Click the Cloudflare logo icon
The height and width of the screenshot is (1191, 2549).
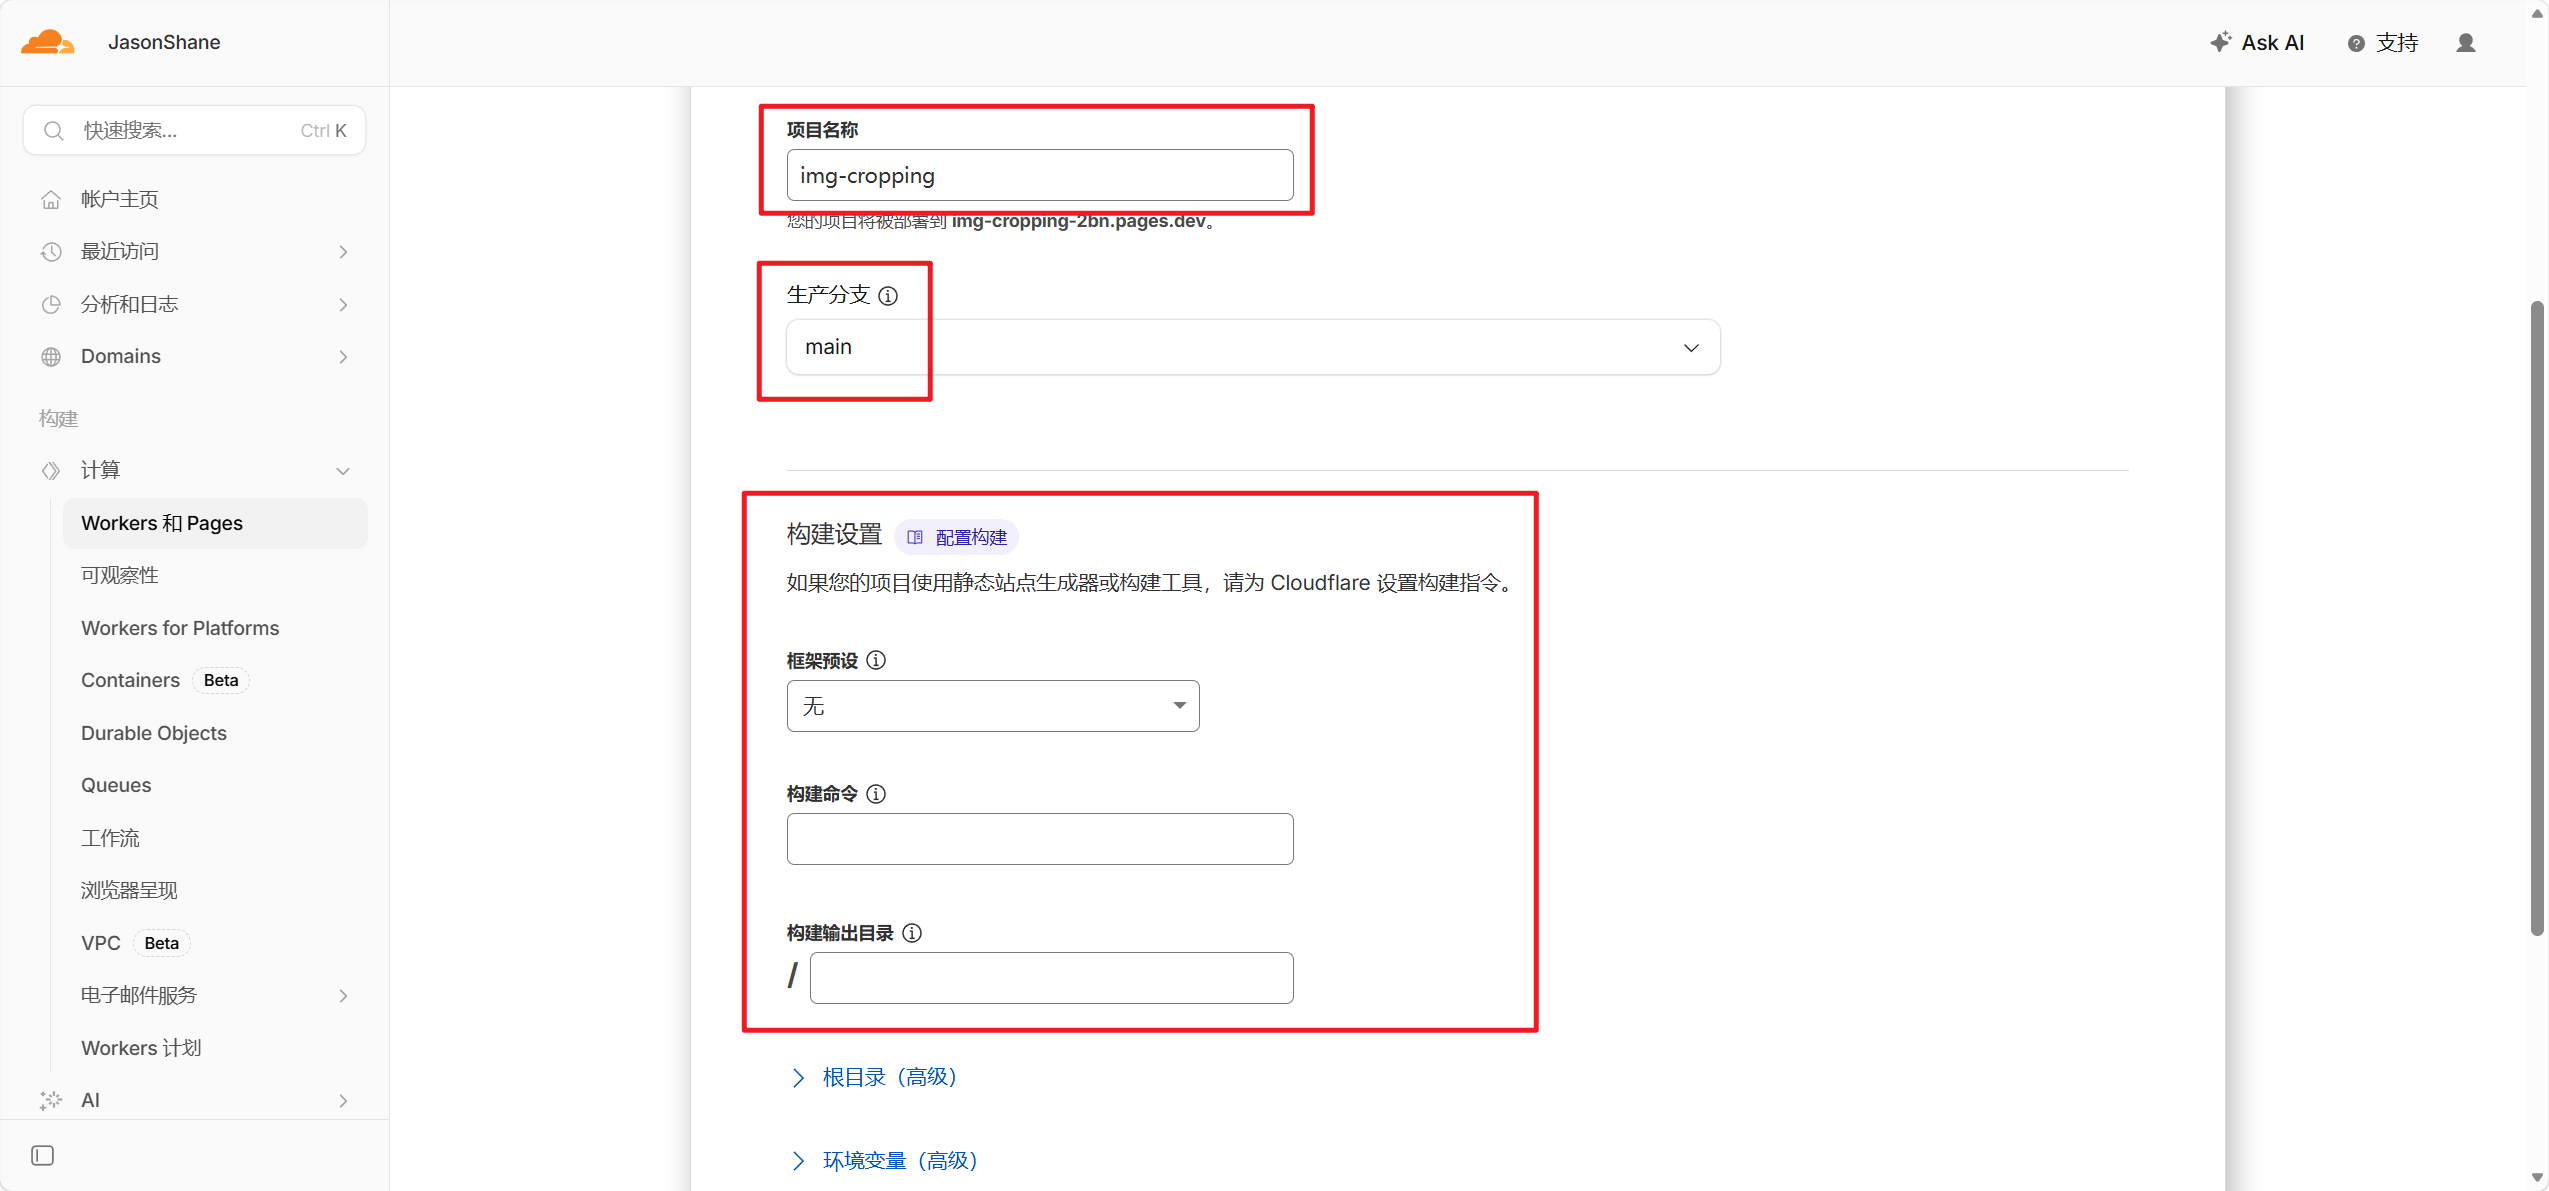coord(47,42)
